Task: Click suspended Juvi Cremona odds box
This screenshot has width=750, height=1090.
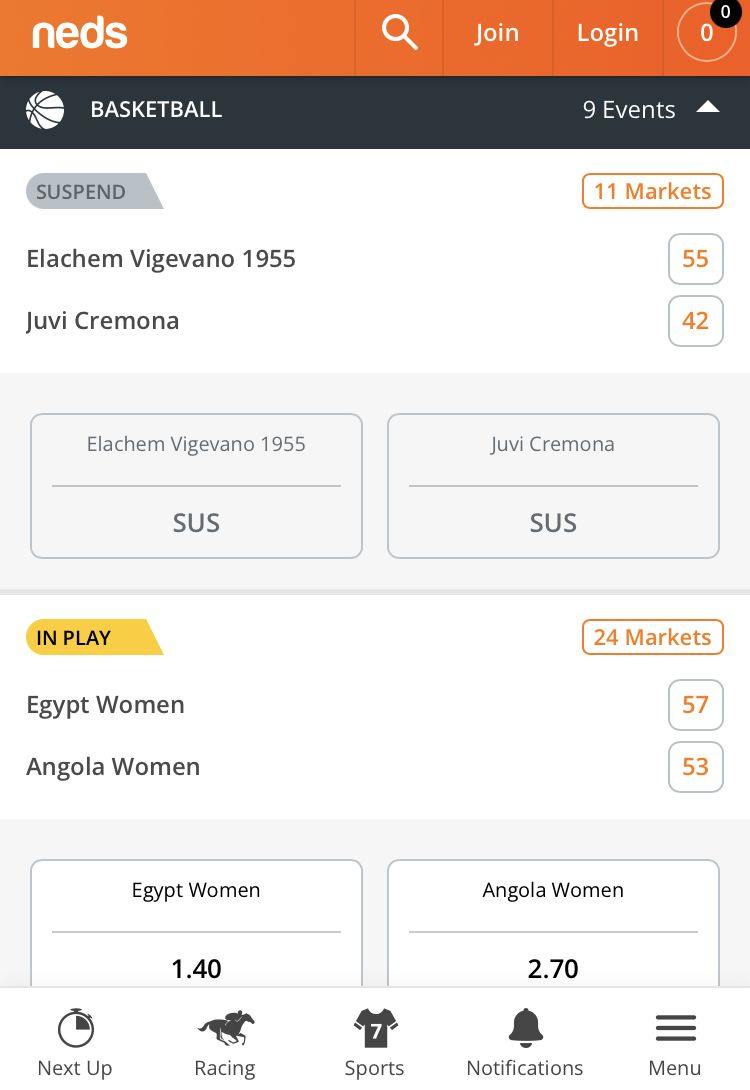Action: 553,486
